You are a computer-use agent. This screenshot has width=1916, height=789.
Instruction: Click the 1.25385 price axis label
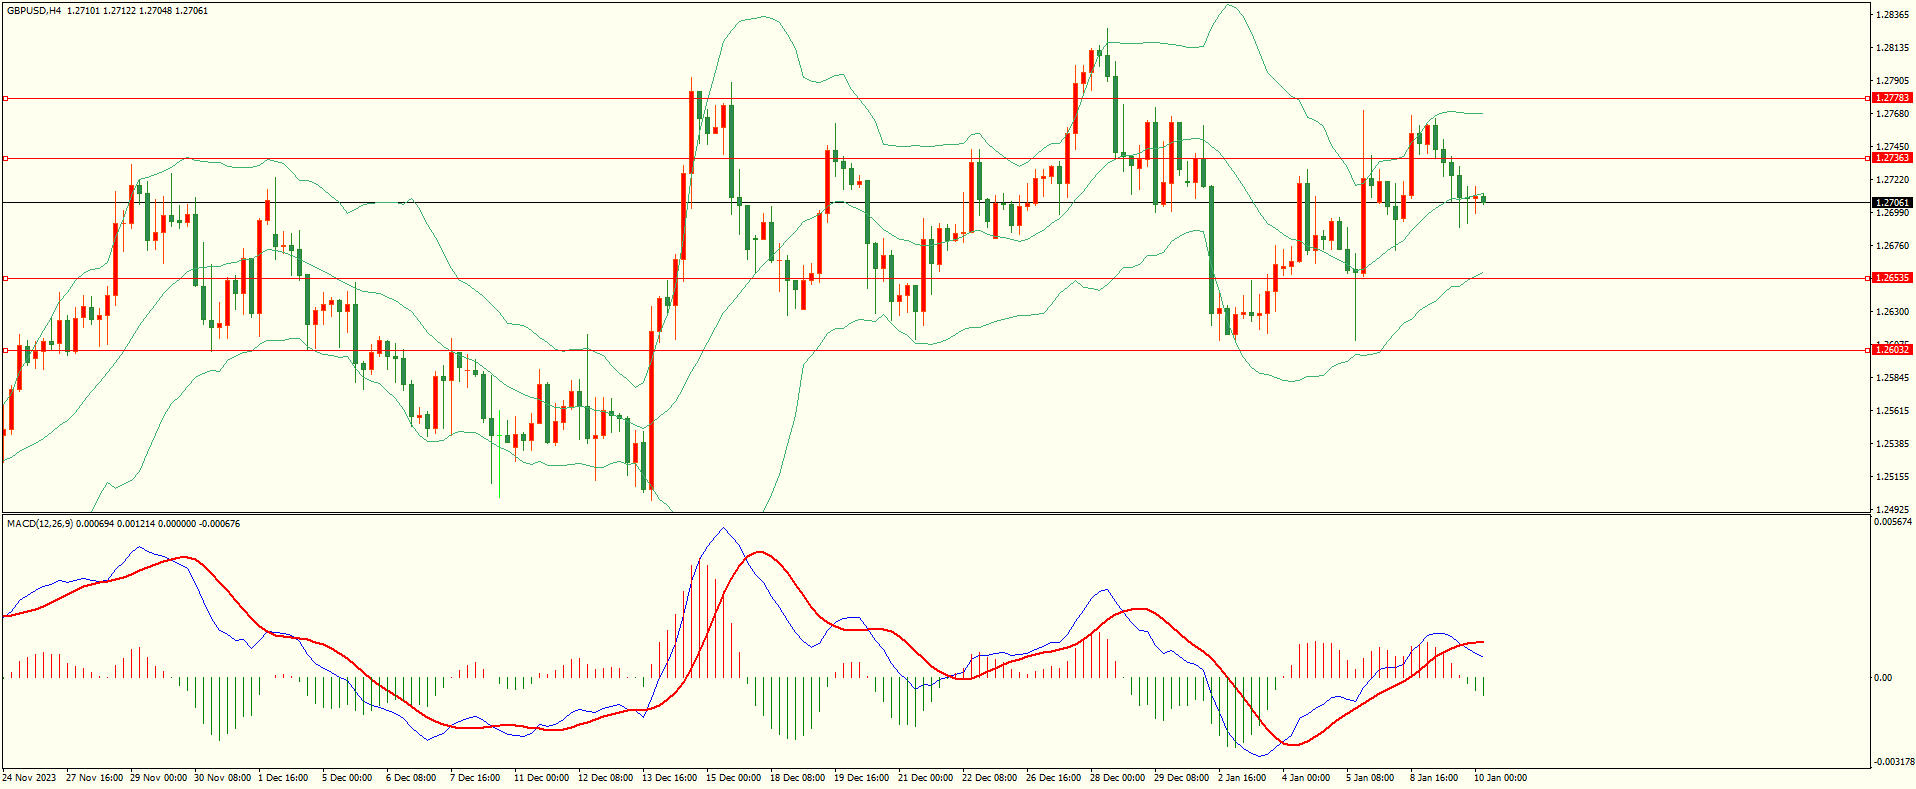pos(1893,444)
